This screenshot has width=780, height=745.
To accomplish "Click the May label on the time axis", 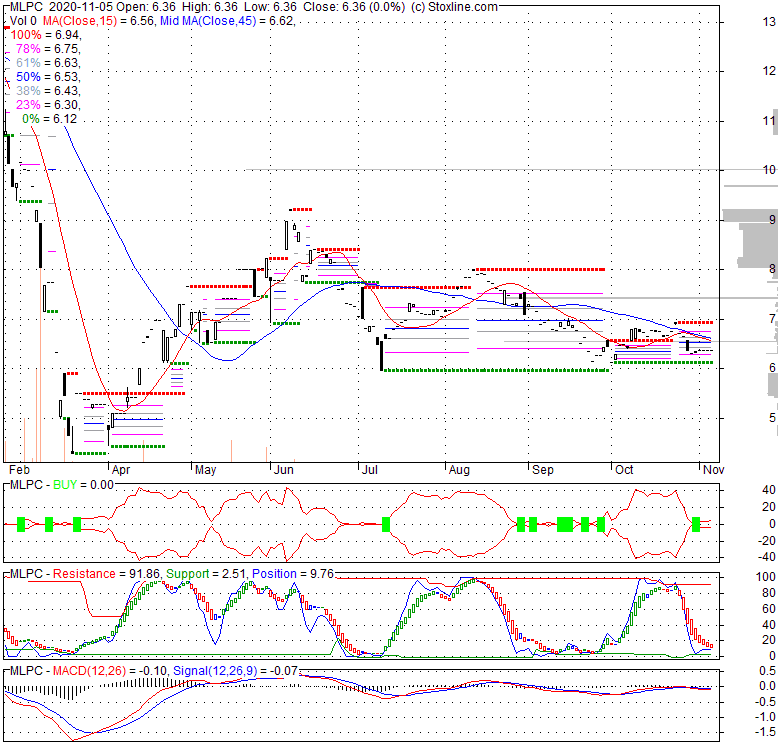I will (205, 470).
